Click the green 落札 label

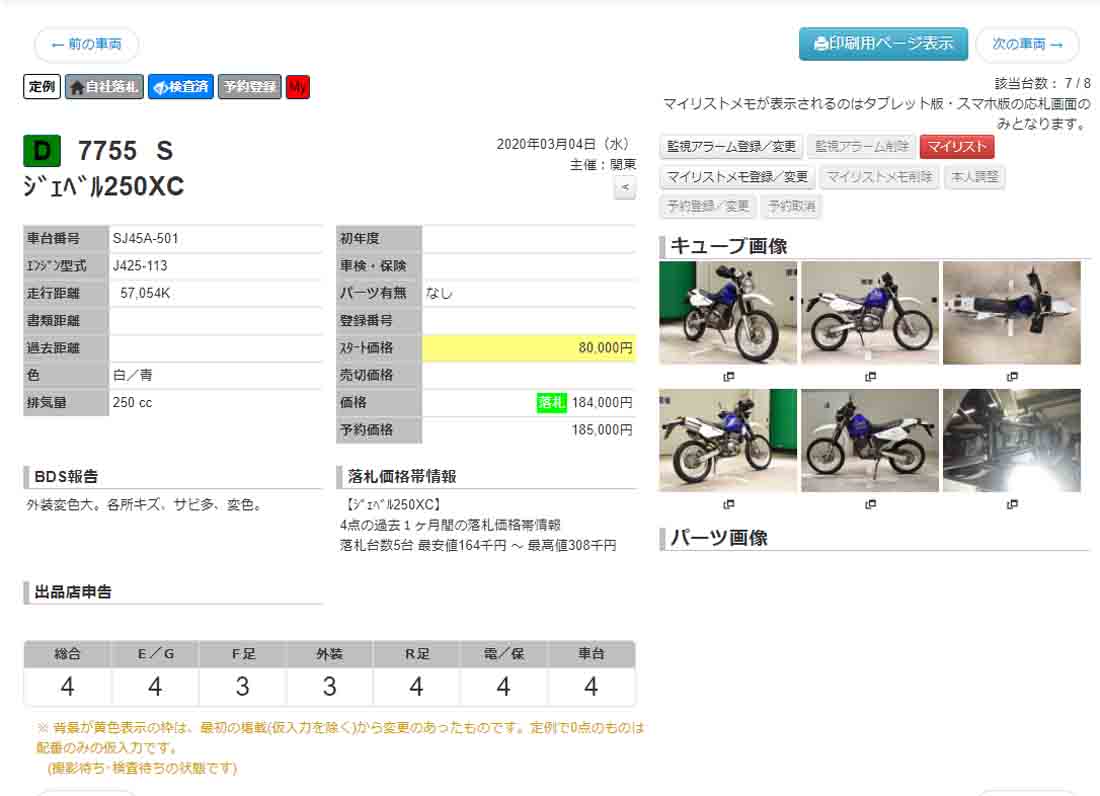point(551,403)
